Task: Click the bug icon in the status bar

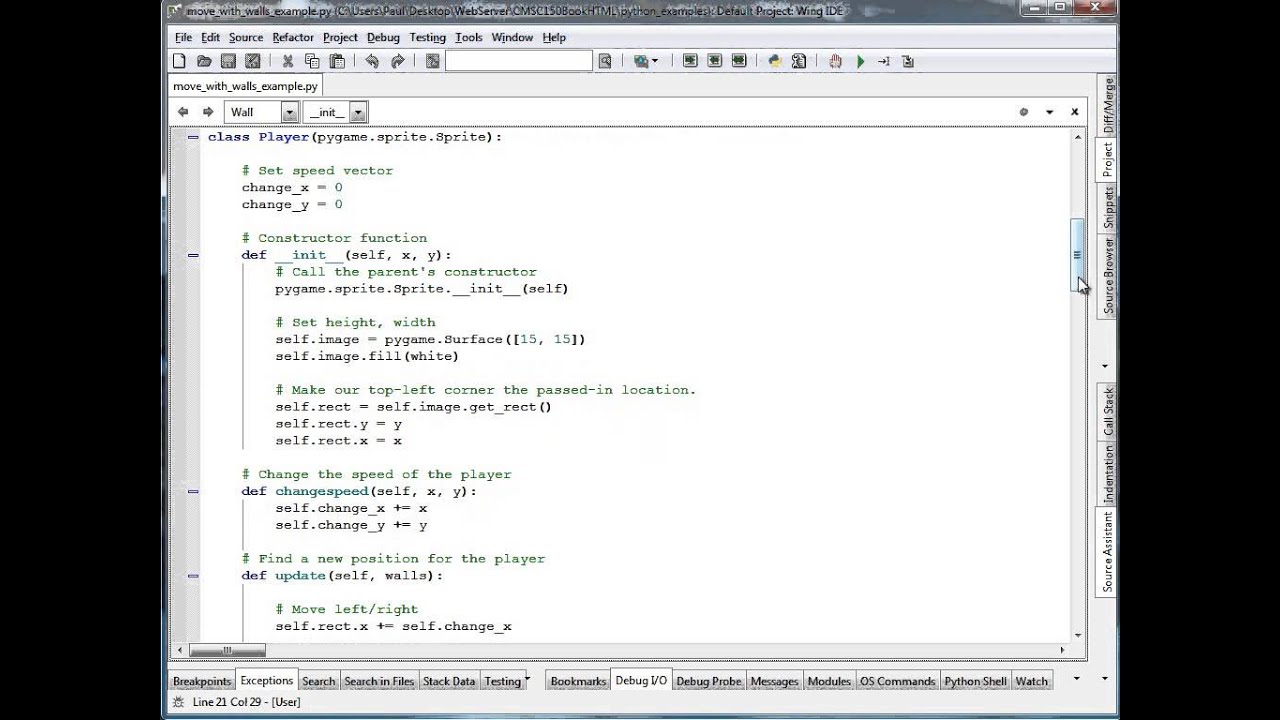Action: coord(177,702)
